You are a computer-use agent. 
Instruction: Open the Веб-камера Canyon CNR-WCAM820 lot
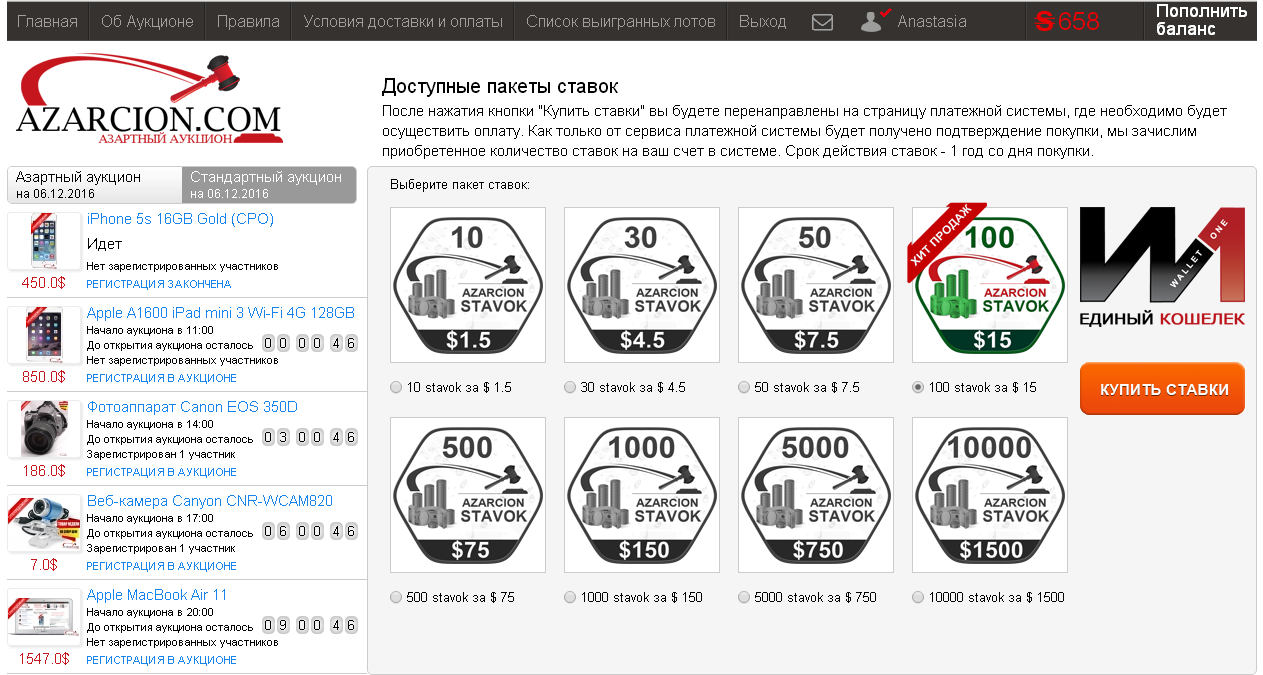click(210, 501)
